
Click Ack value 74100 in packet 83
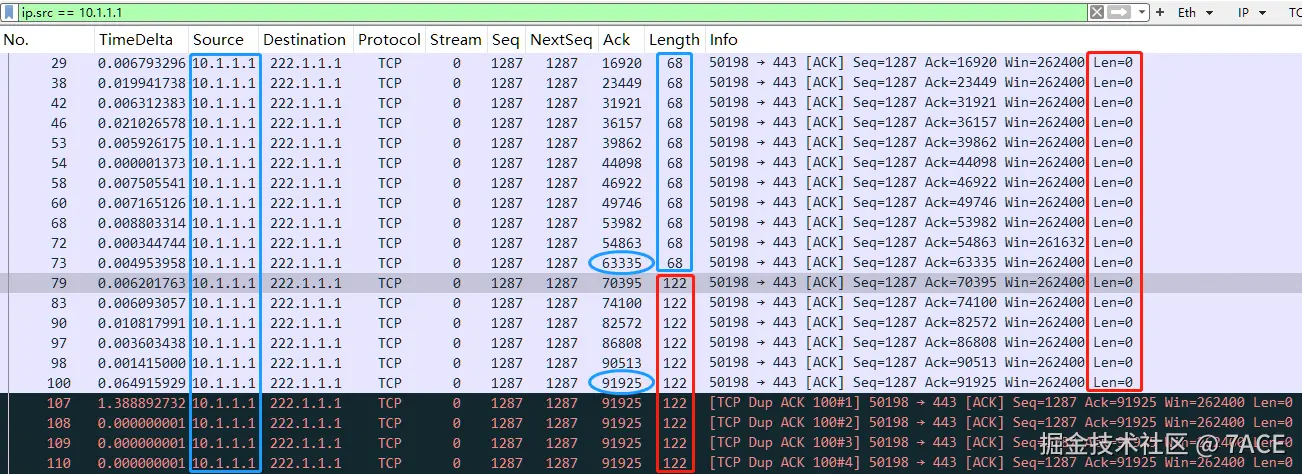pyautogui.click(x=621, y=302)
